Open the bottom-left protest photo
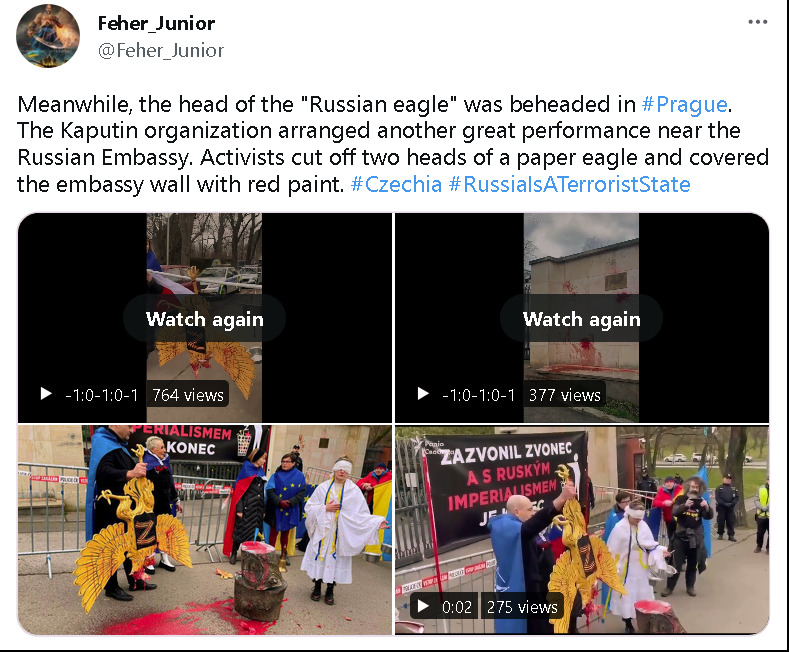 click(x=205, y=530)
